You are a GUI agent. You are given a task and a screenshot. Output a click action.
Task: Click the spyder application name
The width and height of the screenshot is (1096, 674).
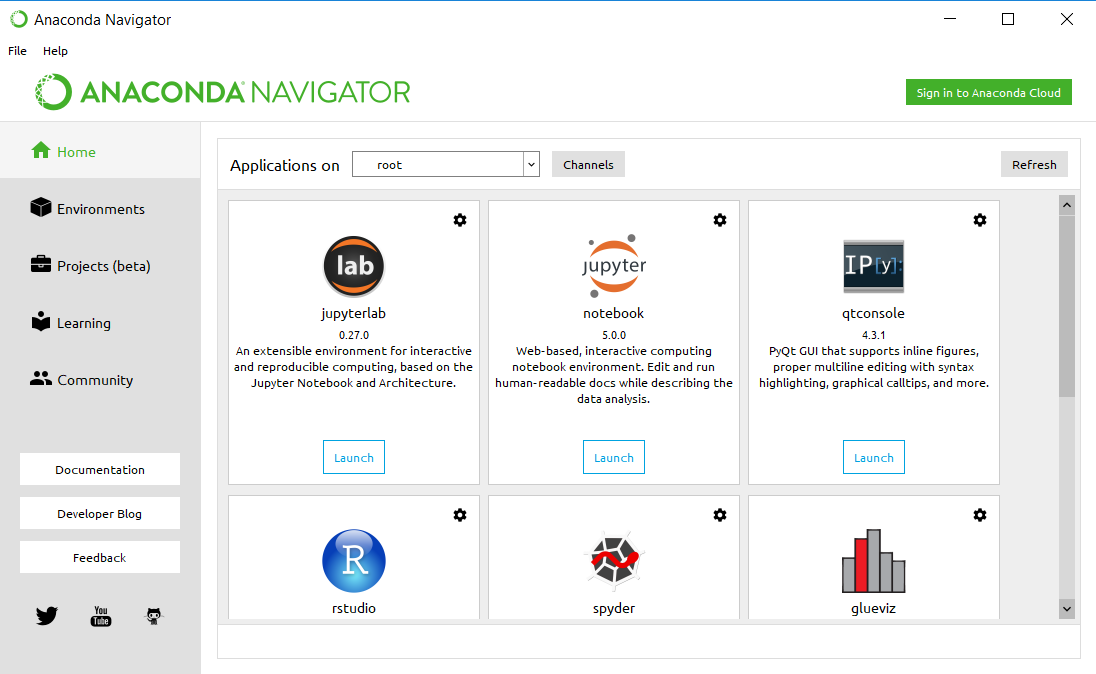614,608
